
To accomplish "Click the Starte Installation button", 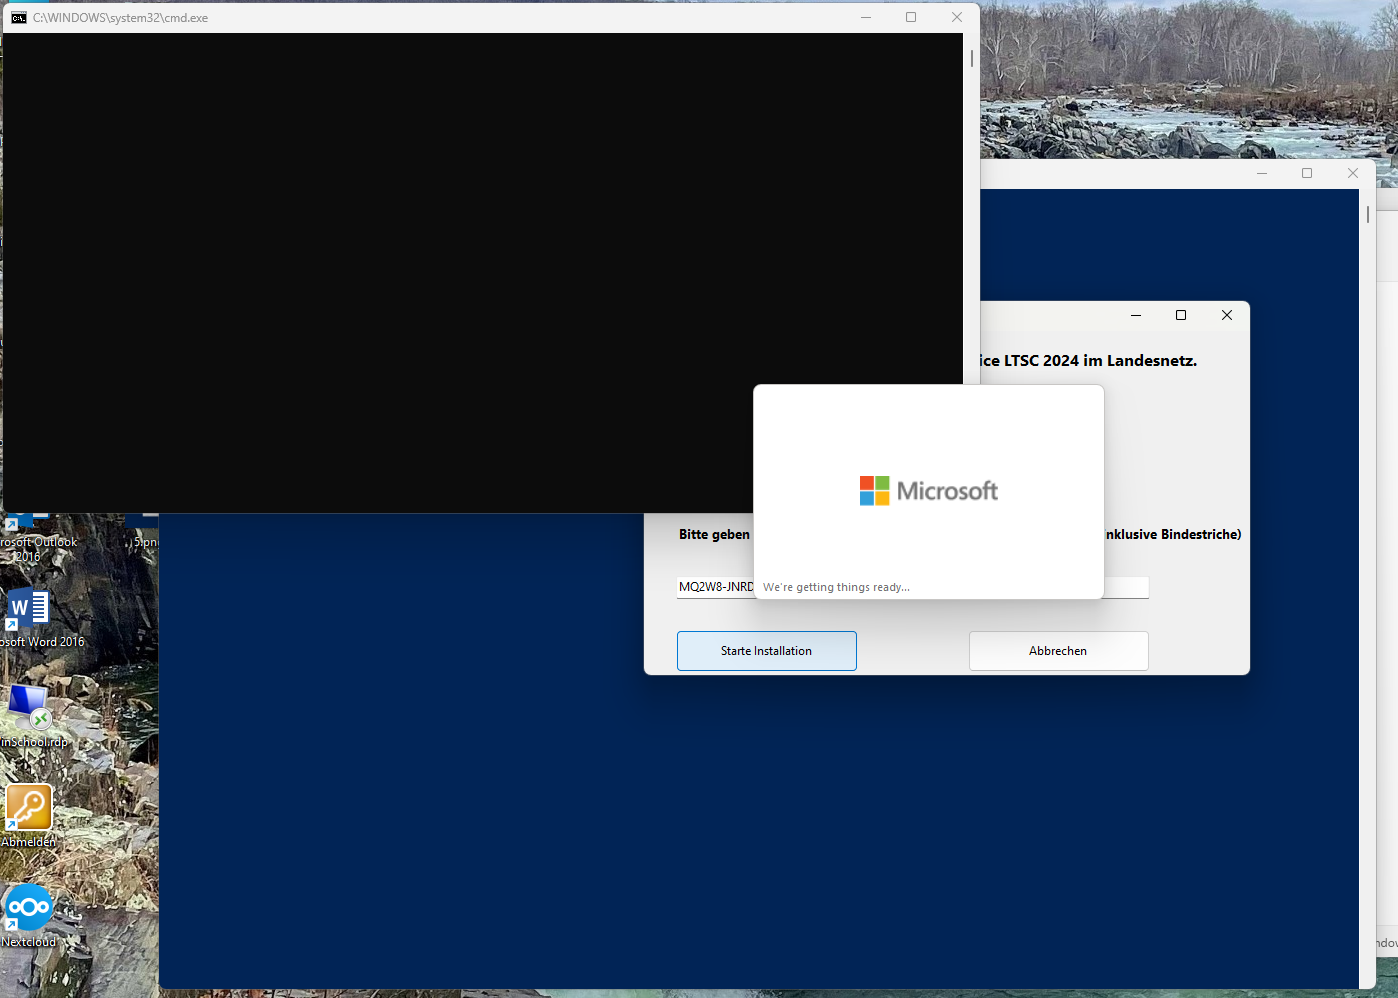I will pos(767,651).
